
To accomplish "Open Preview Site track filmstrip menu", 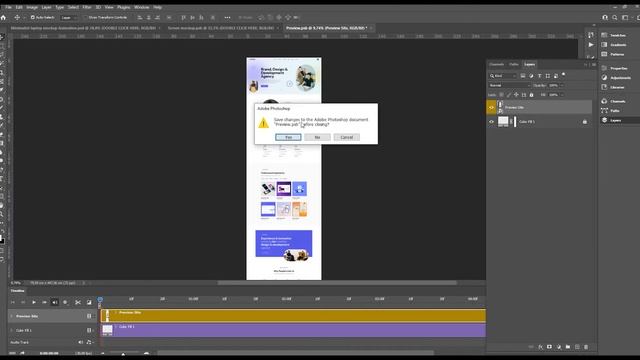I will (89, 316).
